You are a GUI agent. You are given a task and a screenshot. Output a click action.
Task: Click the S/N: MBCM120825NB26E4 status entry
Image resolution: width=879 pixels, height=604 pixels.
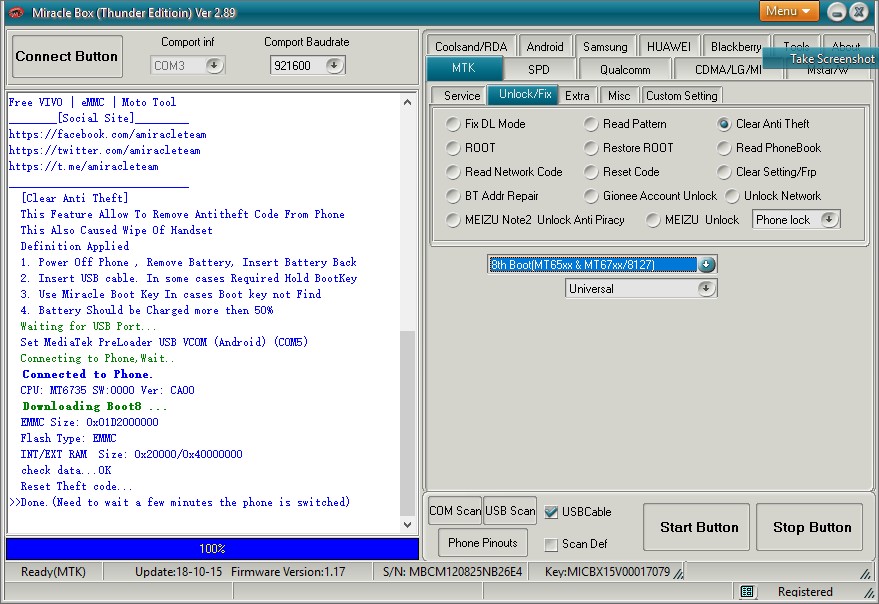click(x=452, y=572)
